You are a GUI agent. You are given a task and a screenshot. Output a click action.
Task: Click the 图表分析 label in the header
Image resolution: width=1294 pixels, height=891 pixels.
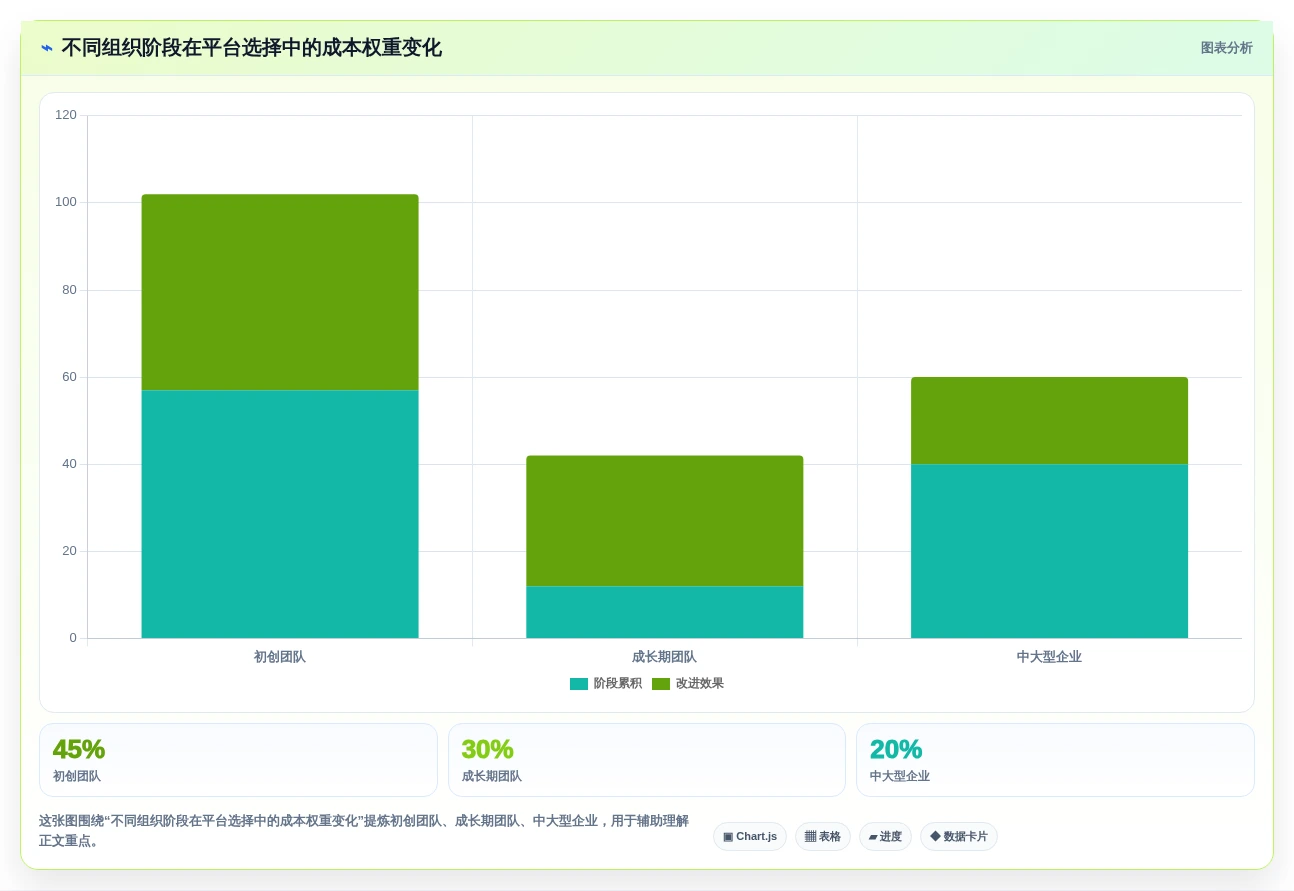(x=1226, y=48)
